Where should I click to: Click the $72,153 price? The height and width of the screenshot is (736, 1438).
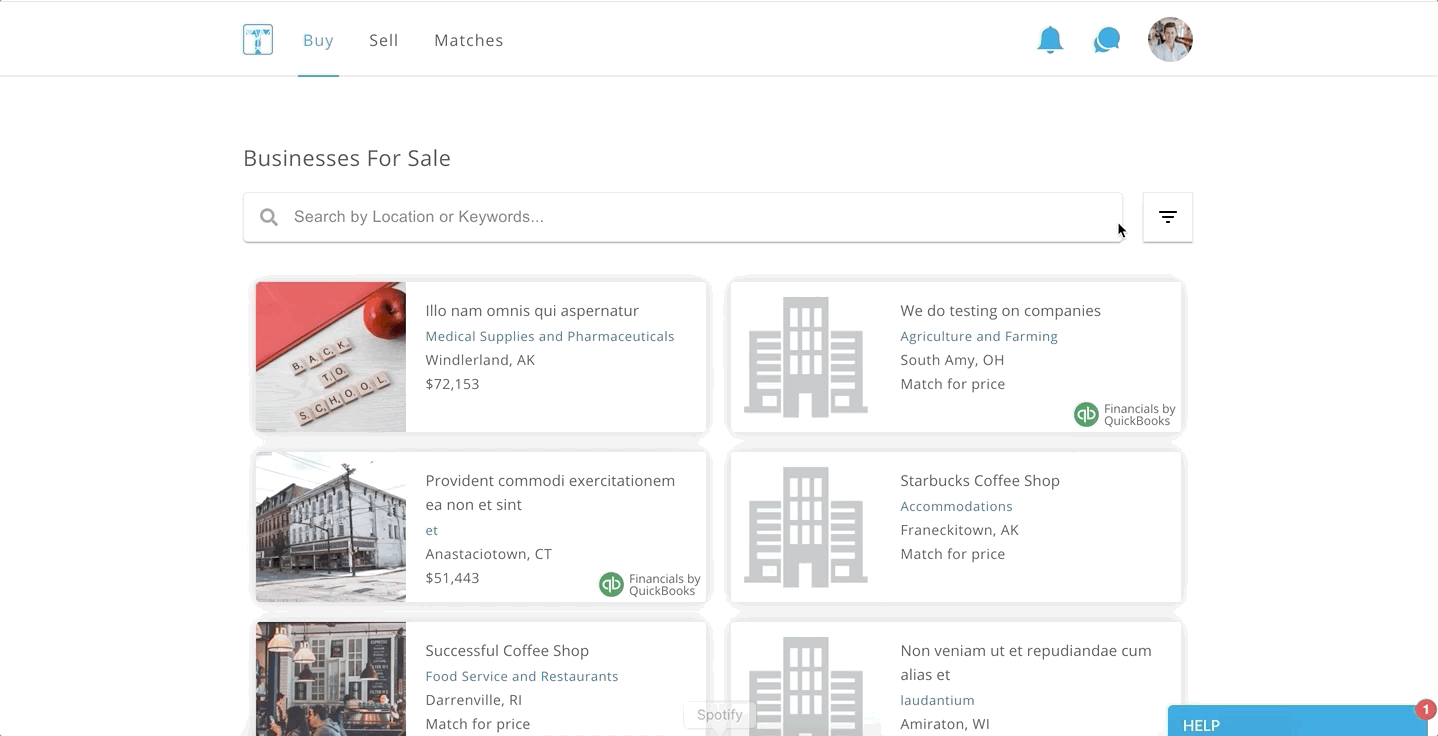click(x=452, y=384)
